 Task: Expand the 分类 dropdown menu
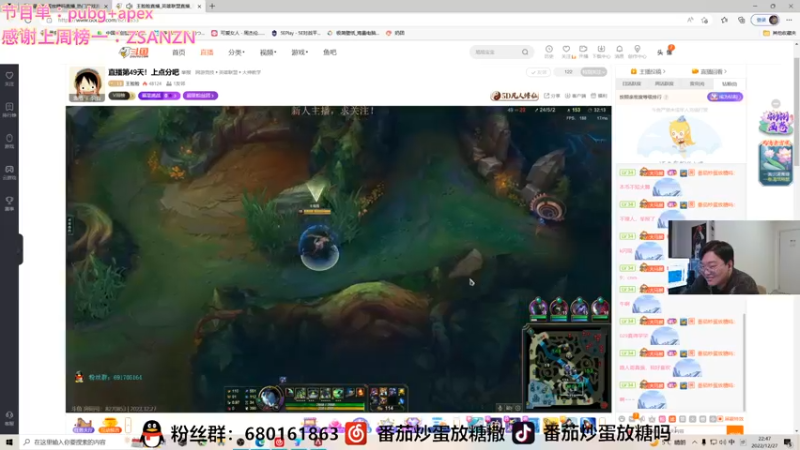click(x=236, y=53)
